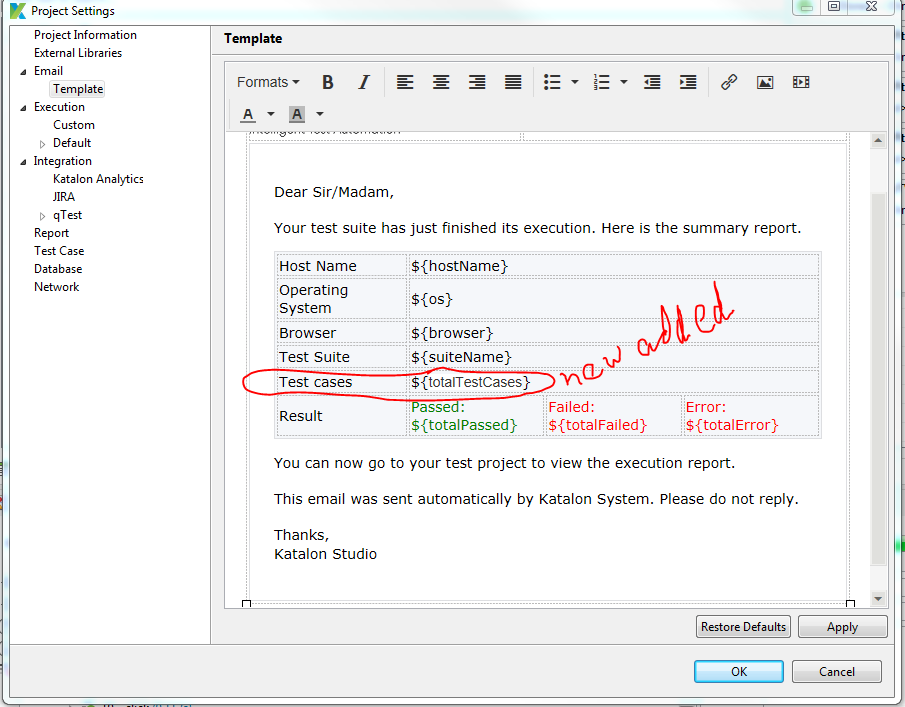905x707 pixels.
Task: Insert a numbered list
Action: [x=601, y=83]
